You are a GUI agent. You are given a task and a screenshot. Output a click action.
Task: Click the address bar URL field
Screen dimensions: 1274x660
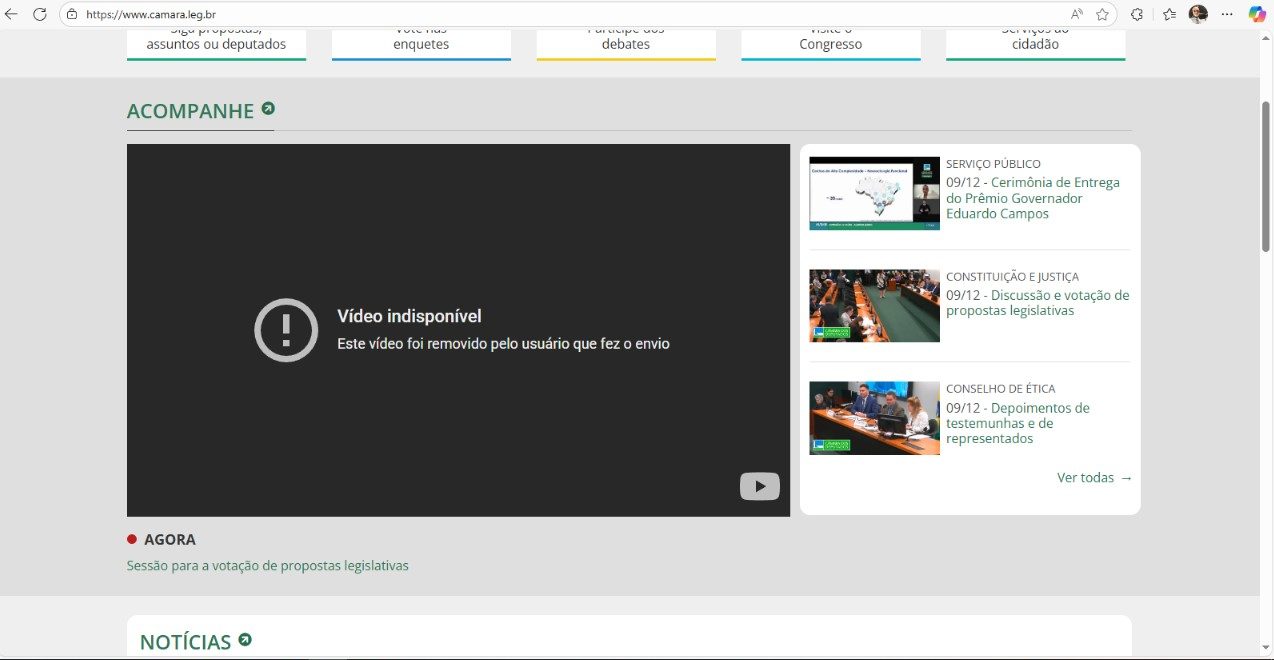click(500, 14)
